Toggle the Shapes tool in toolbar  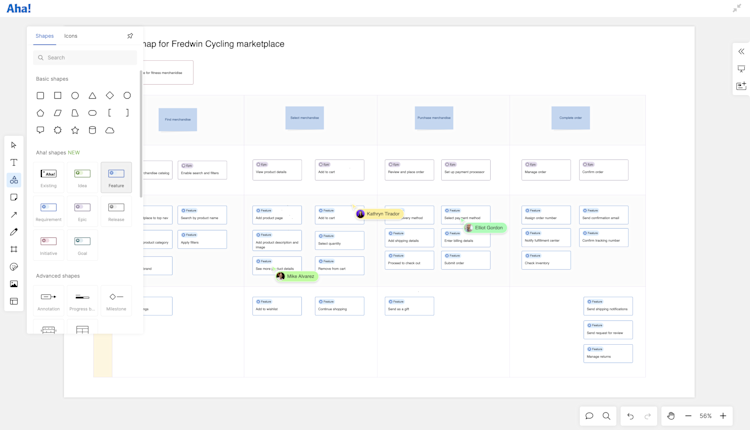pyautogui.click(x=14, y=180)
